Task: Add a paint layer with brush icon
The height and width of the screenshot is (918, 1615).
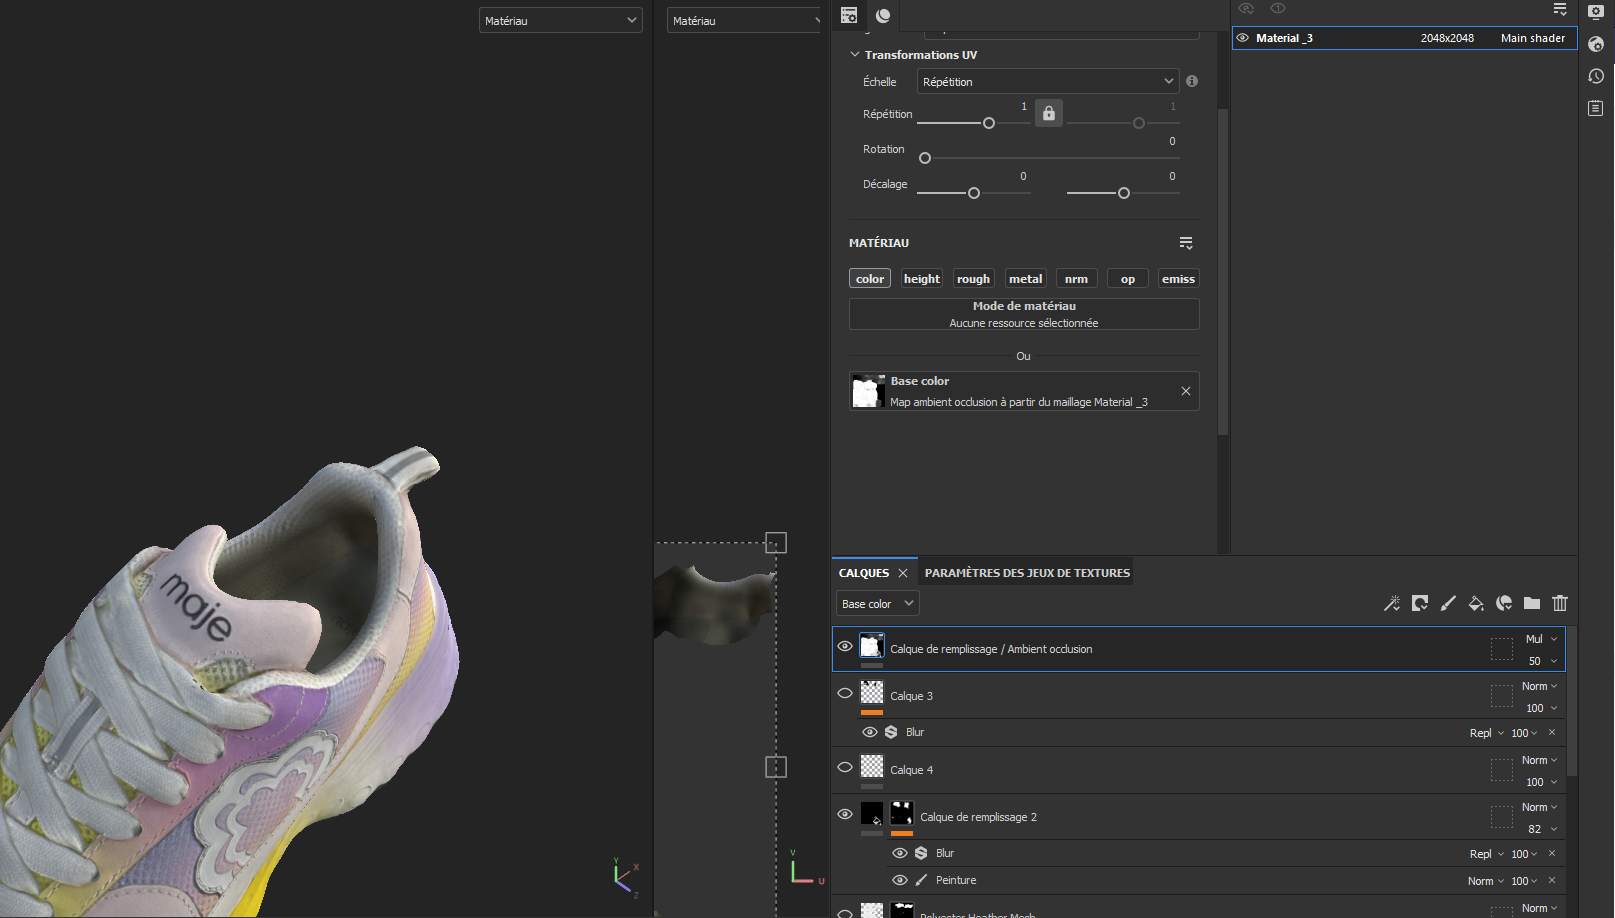Action: (x=1447, y=603)
